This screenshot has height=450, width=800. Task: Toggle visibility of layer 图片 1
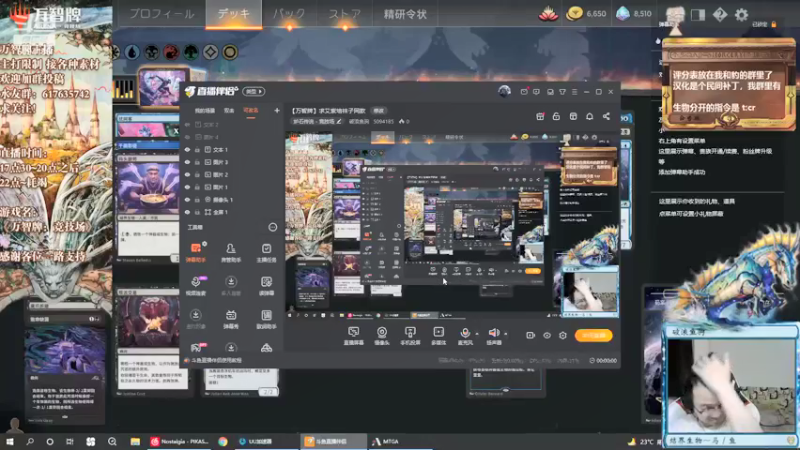pyautogui.click(x=187, y=187)
